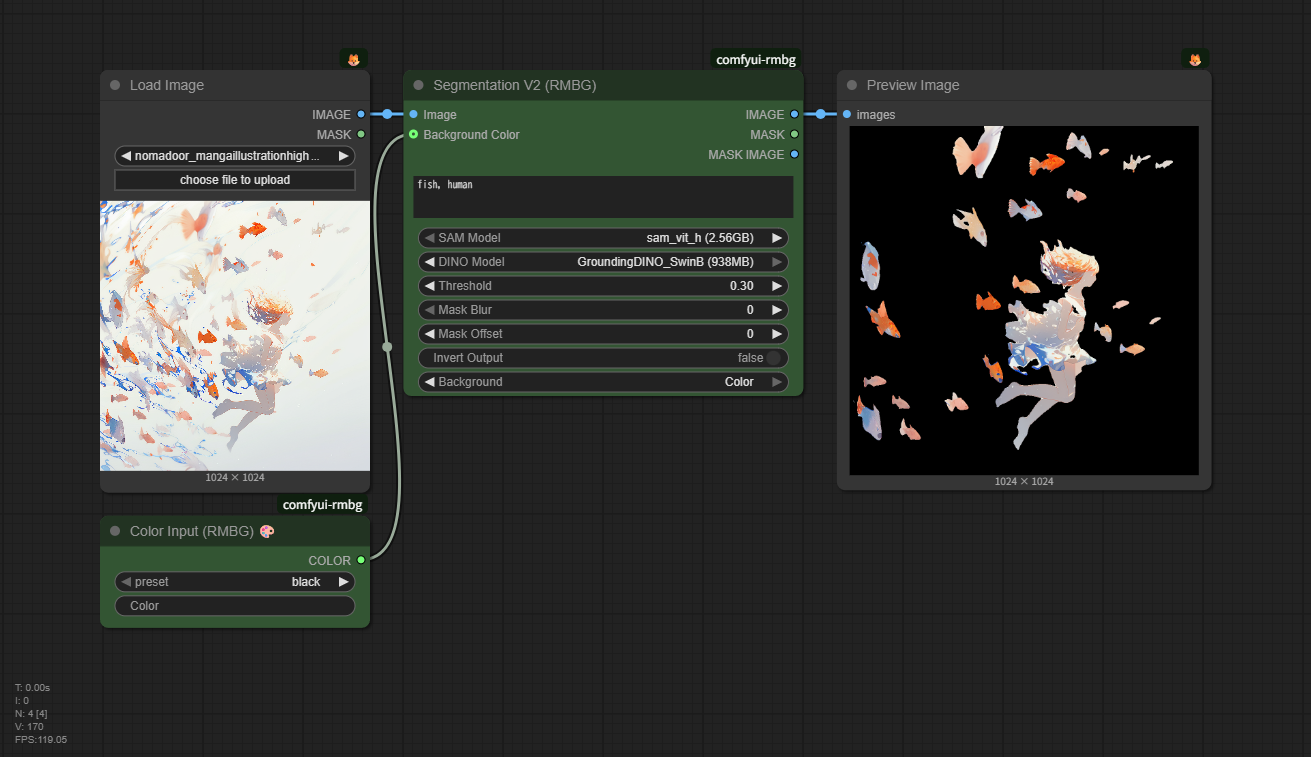Click the comfyui-rmbg tag above Color Input
Screen dimensions: 1311x757
click(323, 505)
